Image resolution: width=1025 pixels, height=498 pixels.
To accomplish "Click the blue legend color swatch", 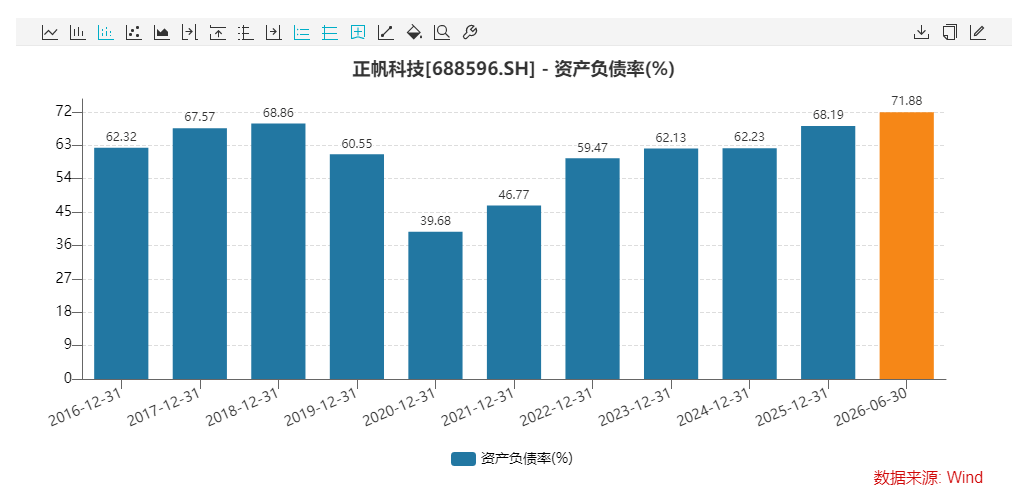I will (463, 459).
